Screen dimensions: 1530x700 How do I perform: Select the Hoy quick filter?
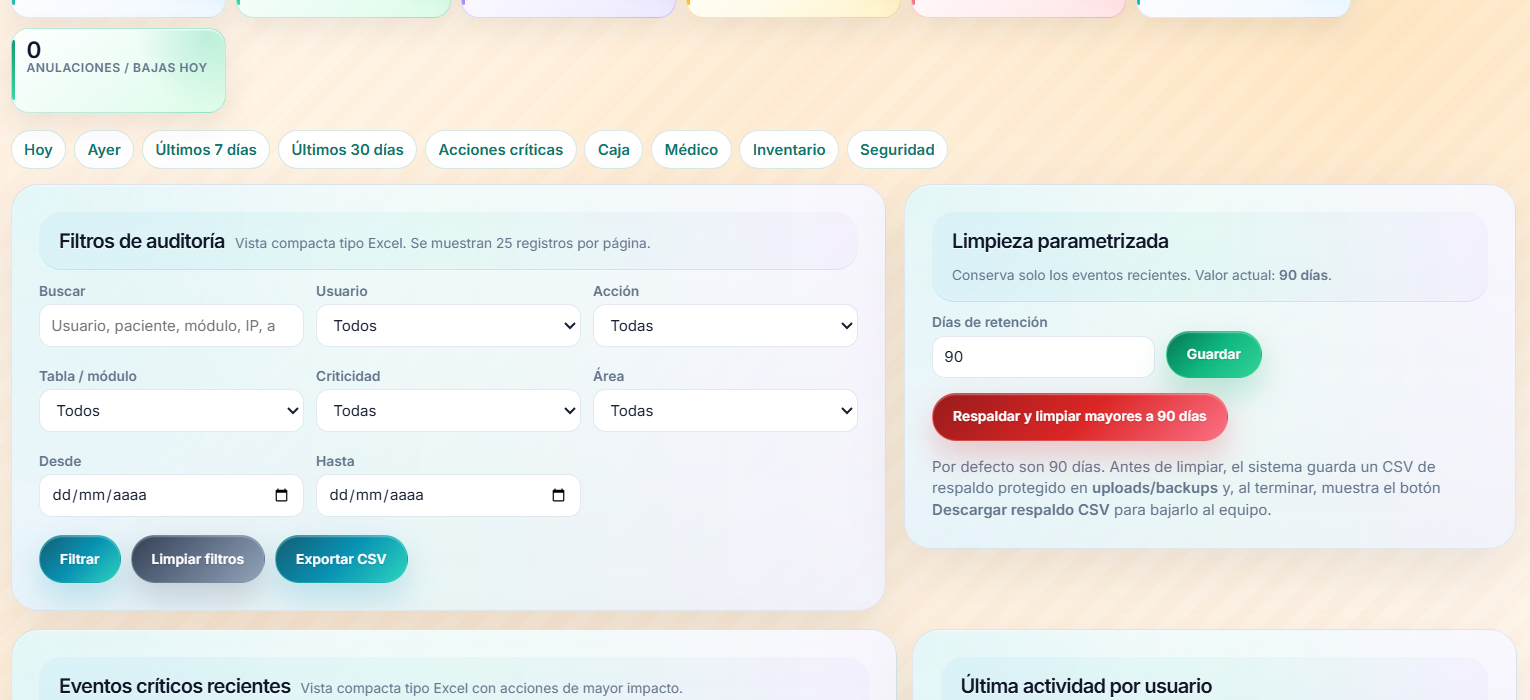38,150
